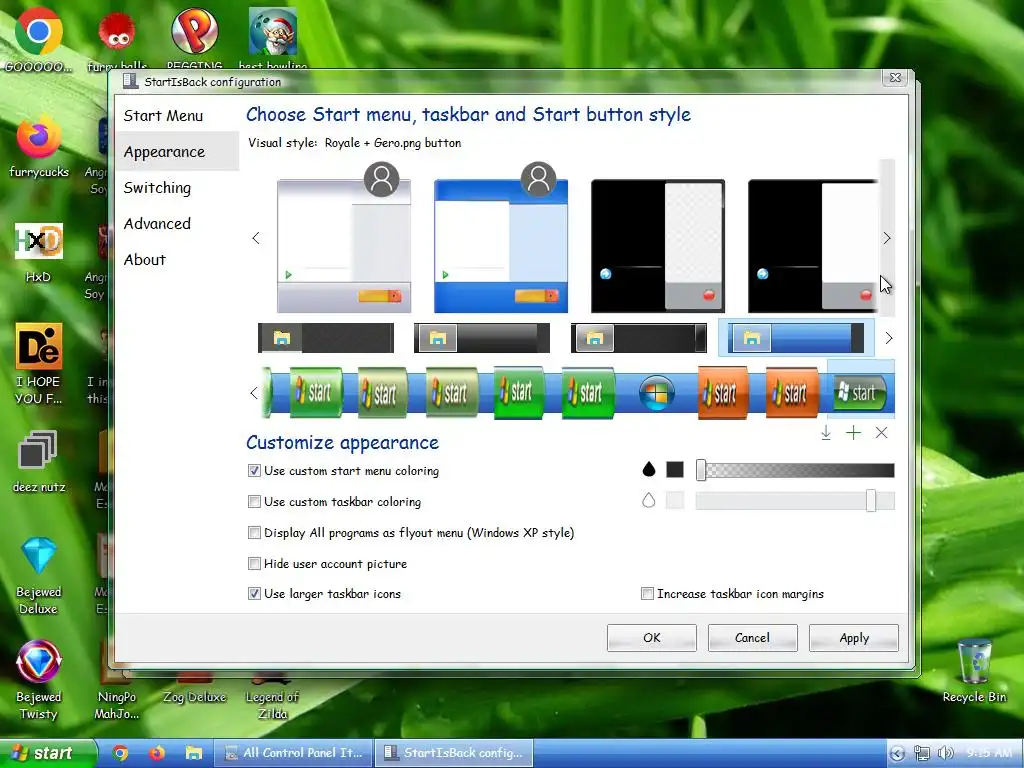
Task: Switch to the Switching page
Action: pos(157,187)
